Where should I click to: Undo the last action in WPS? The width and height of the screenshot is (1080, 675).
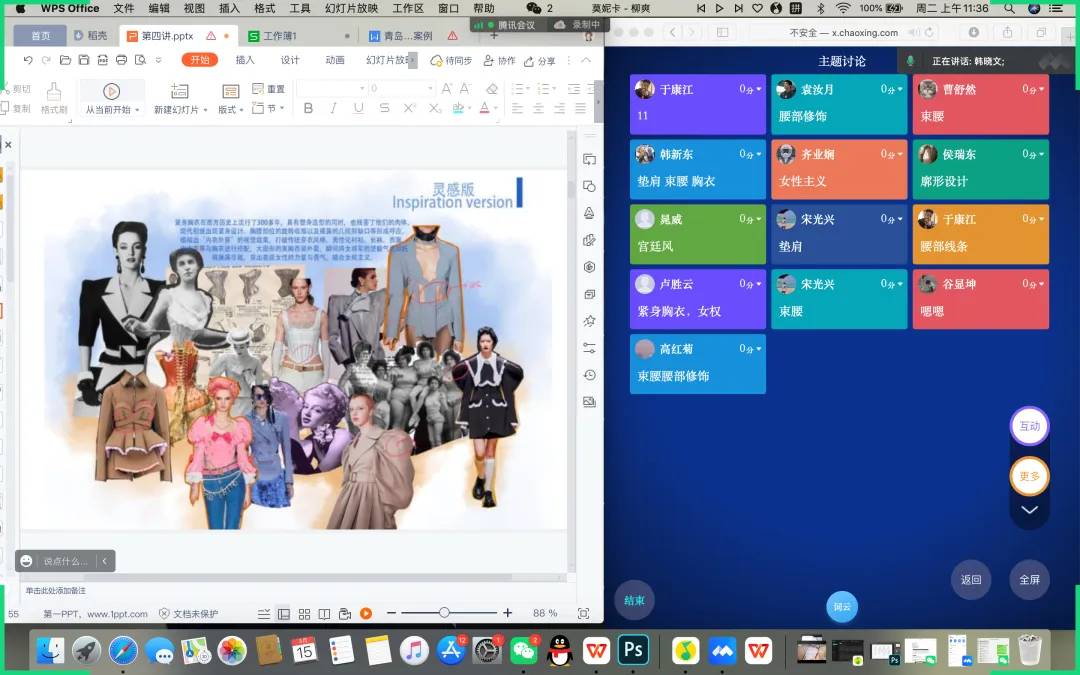(28, 61)
